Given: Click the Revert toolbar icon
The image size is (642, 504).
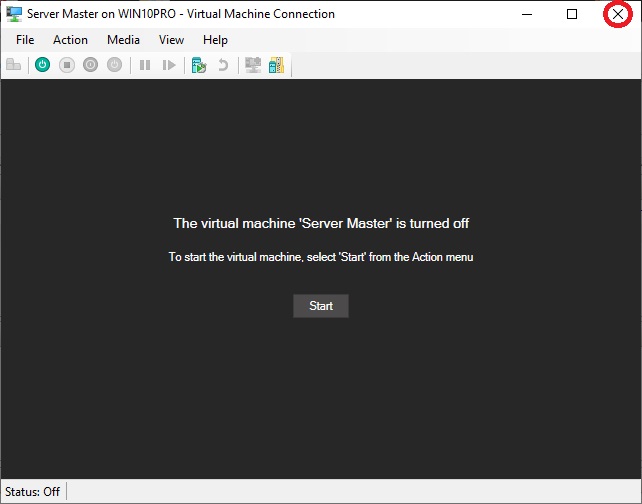Looking at the screenshot, I should 223,65.
